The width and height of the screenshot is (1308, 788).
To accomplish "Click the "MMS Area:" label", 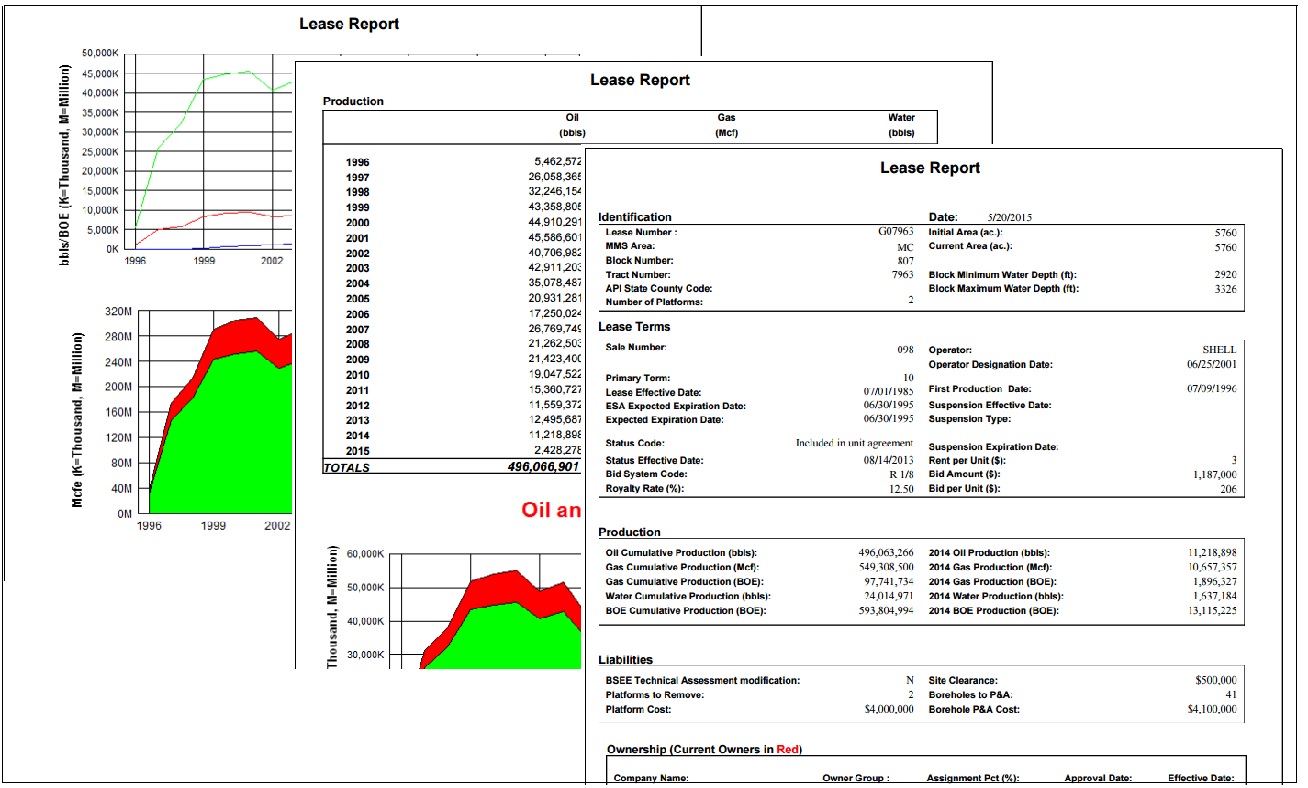I will click(x=631, y=246).
